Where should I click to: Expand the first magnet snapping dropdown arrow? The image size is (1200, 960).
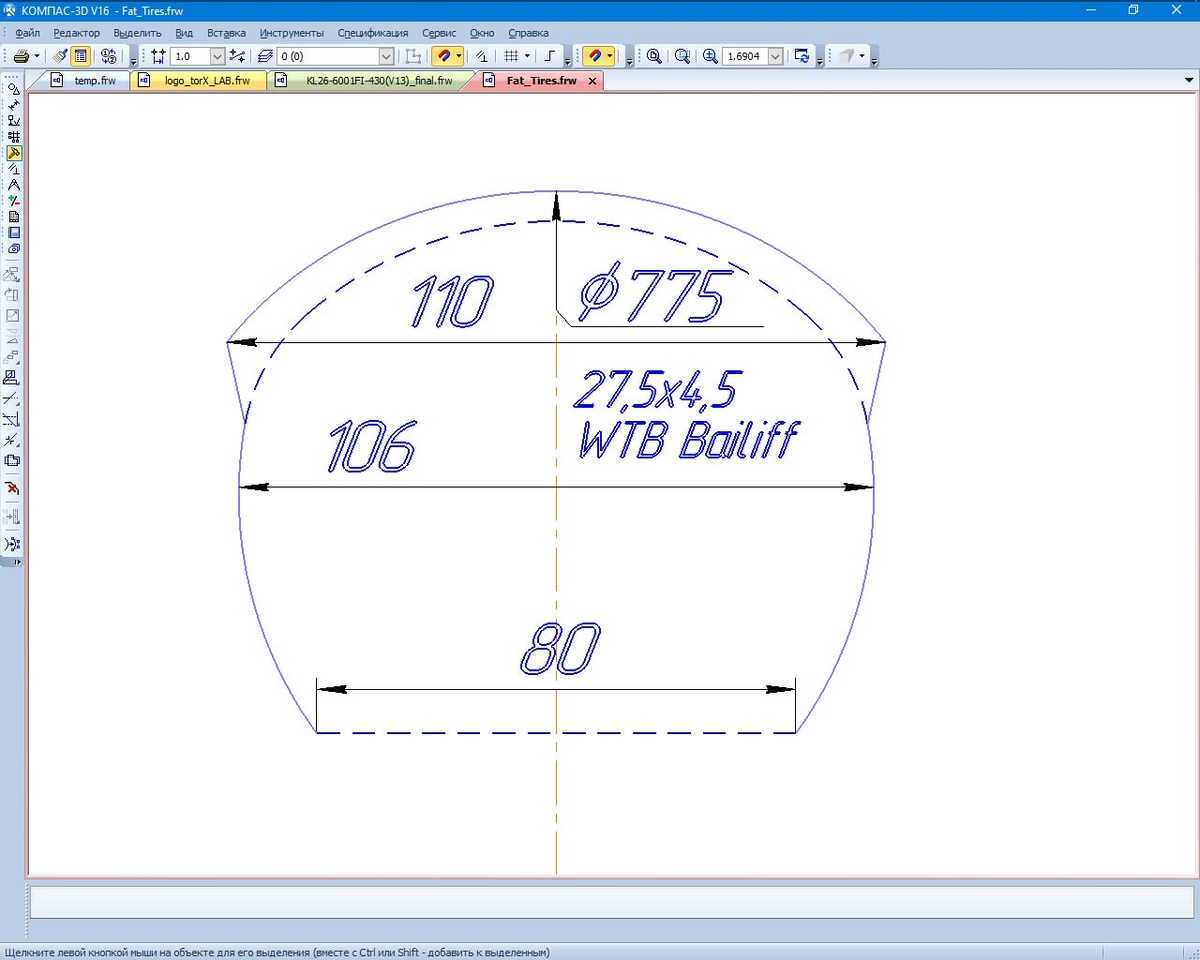pos(458,57)
